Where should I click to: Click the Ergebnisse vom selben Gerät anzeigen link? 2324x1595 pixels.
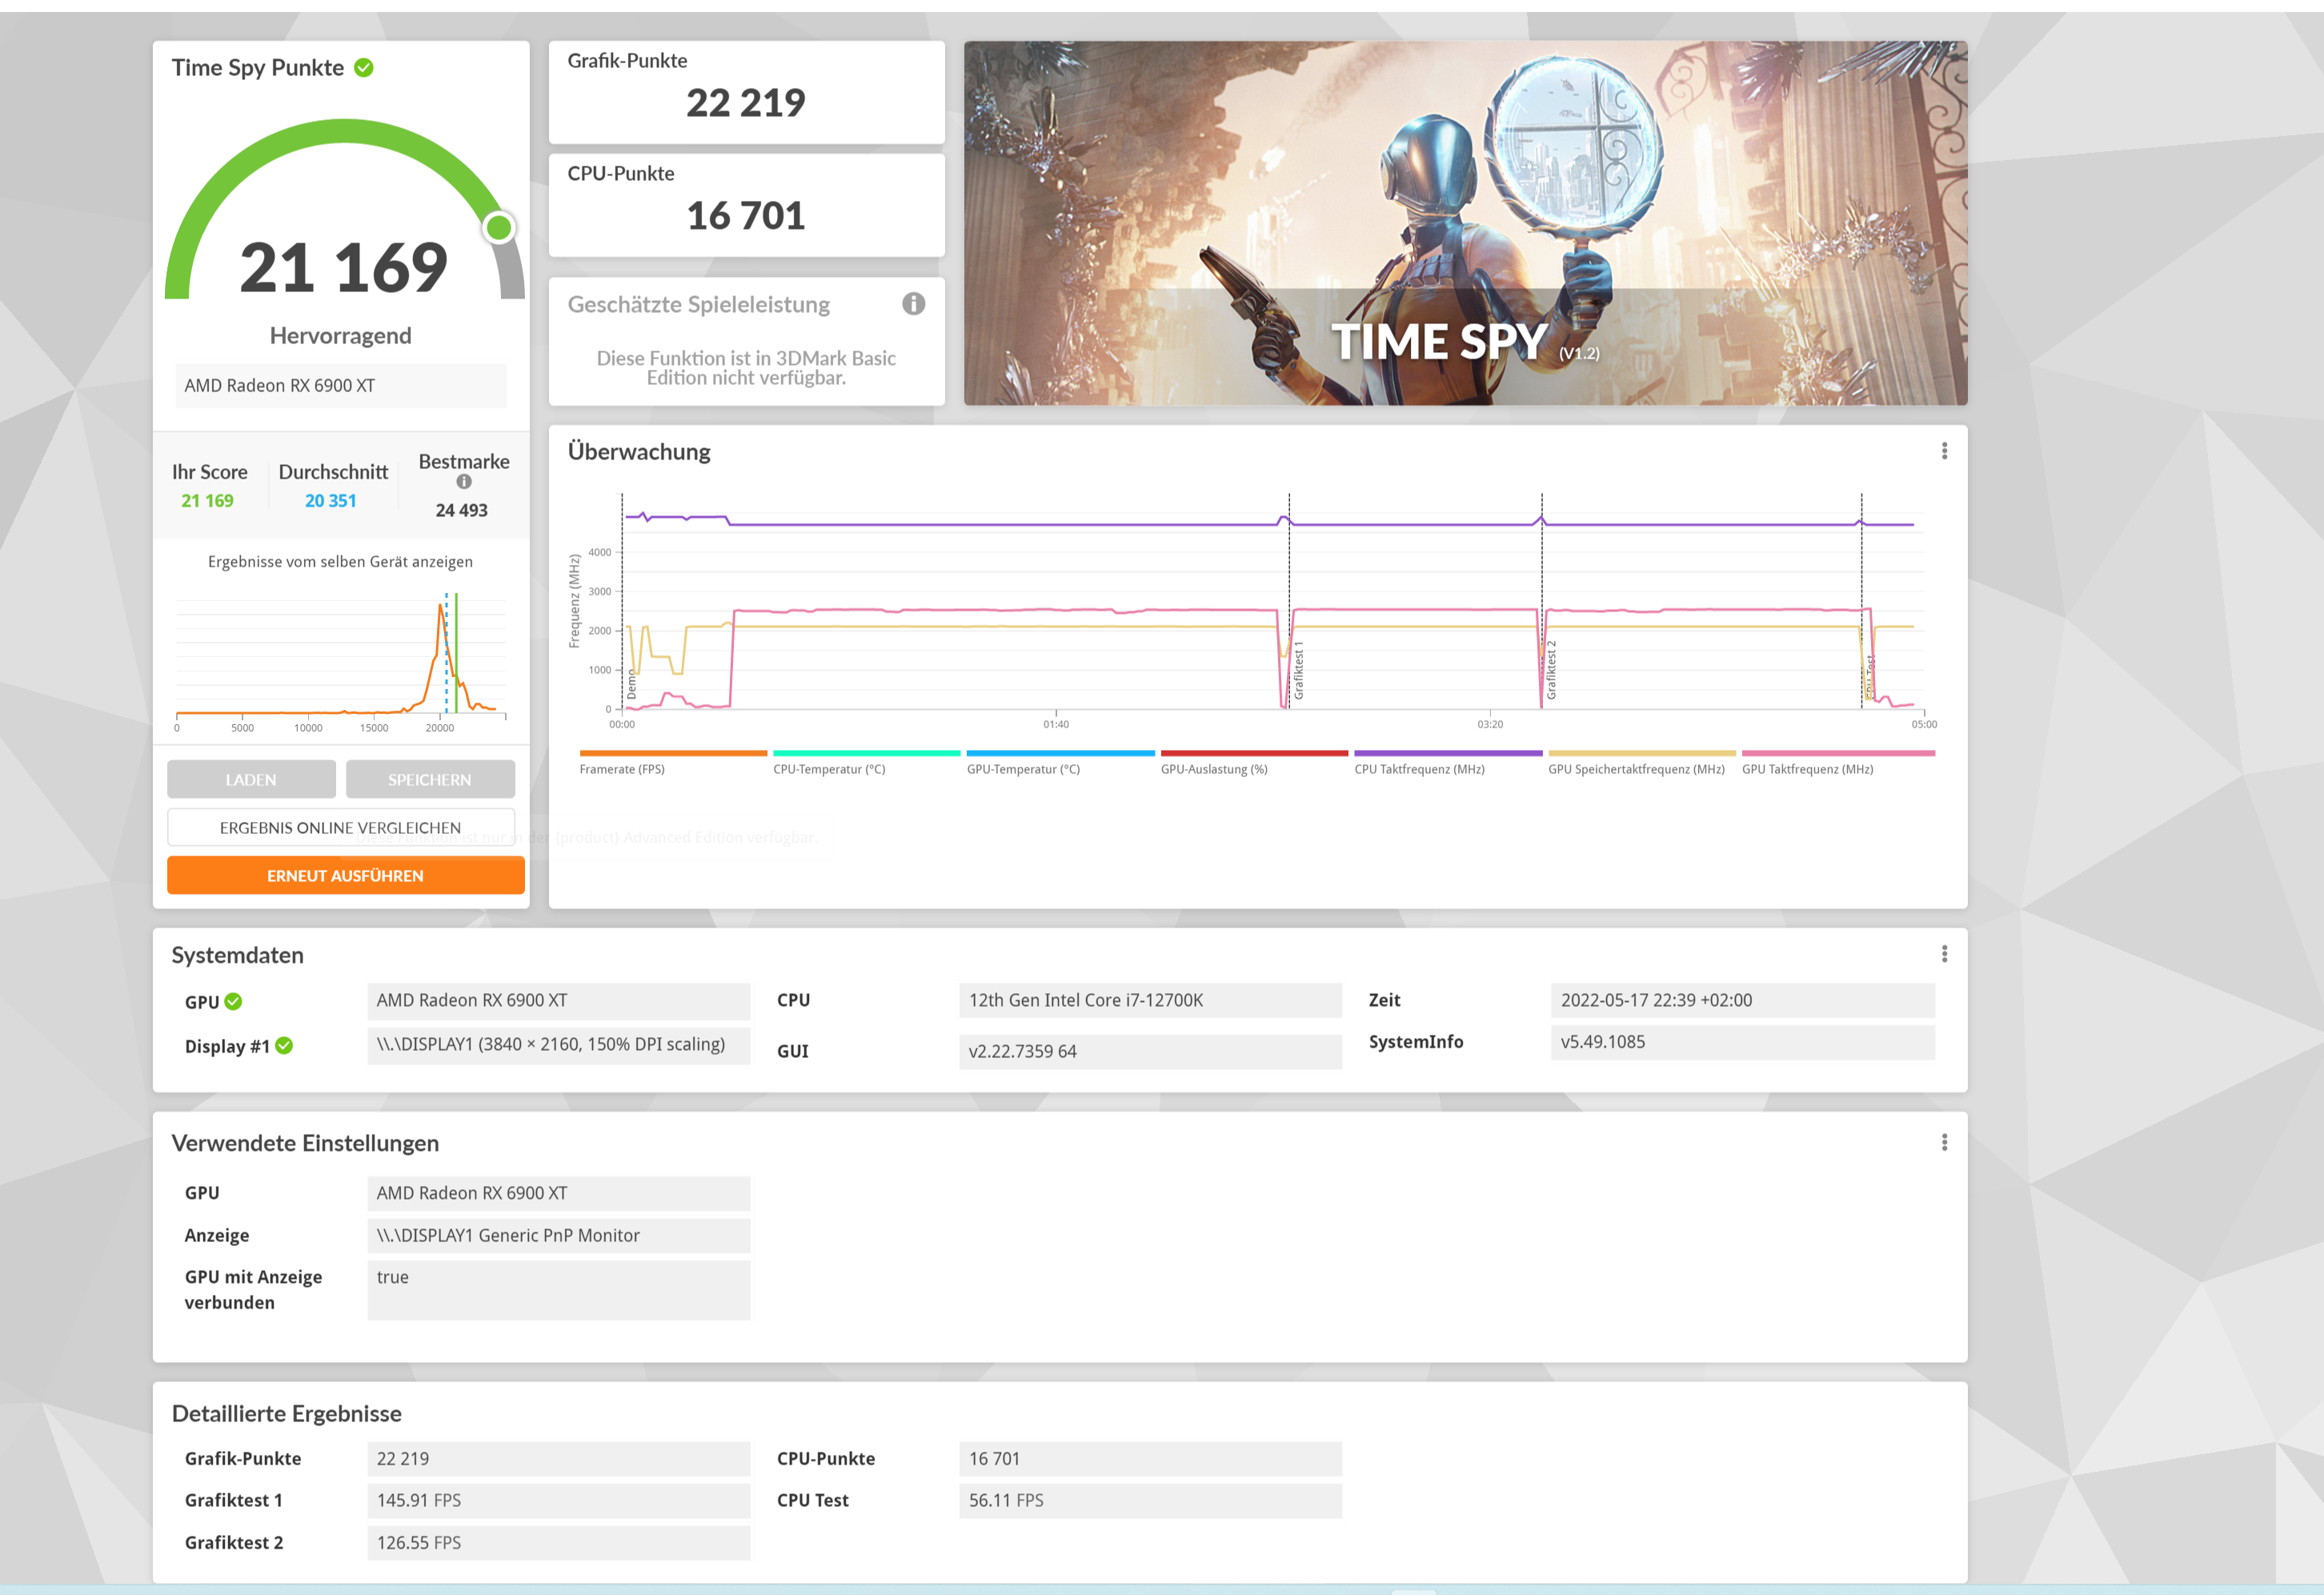click(x=340, y=562)
